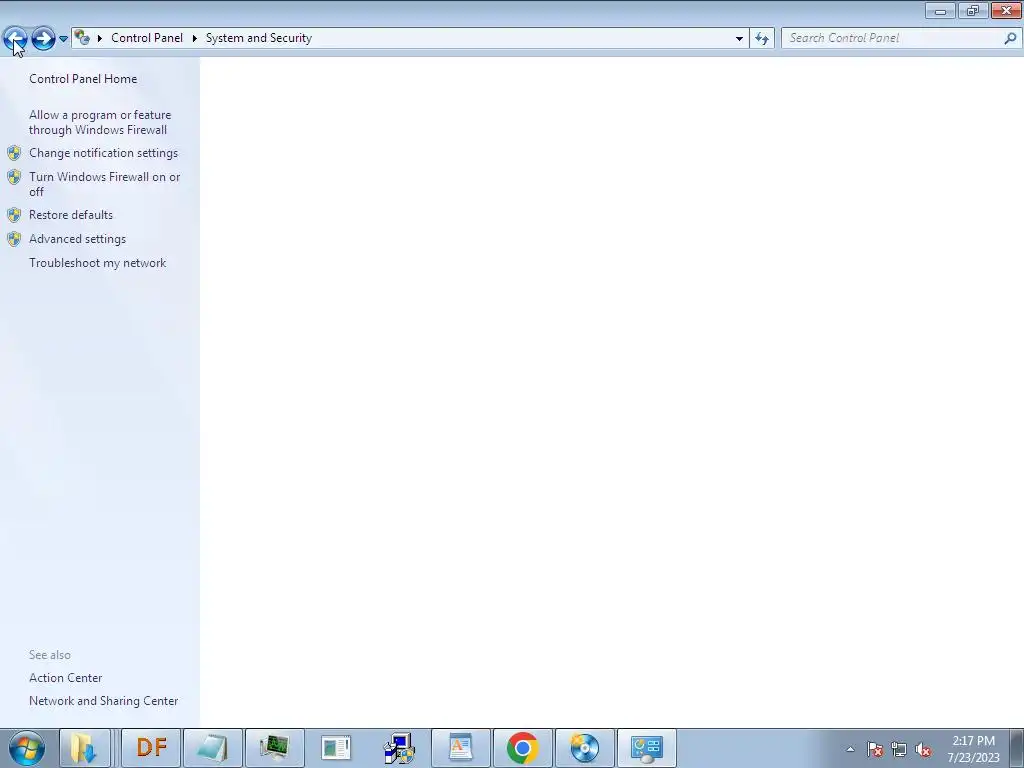Go back with the Back arrow button
1024x768 pixels.
click(15, 39)
